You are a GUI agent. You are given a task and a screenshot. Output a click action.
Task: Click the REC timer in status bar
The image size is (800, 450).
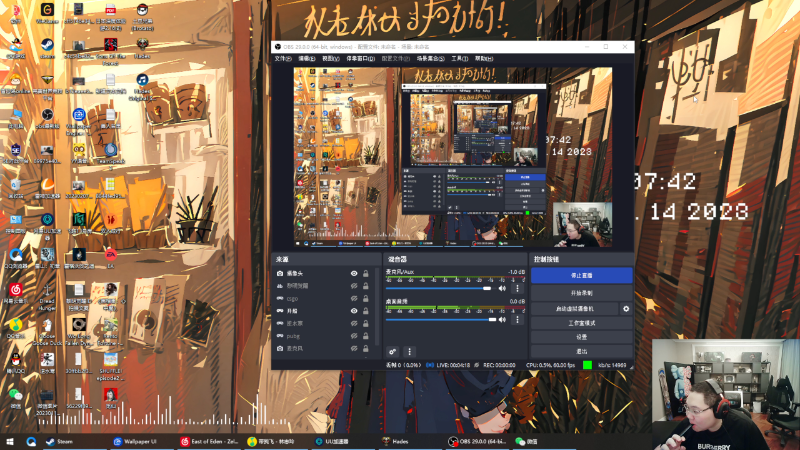499,365
